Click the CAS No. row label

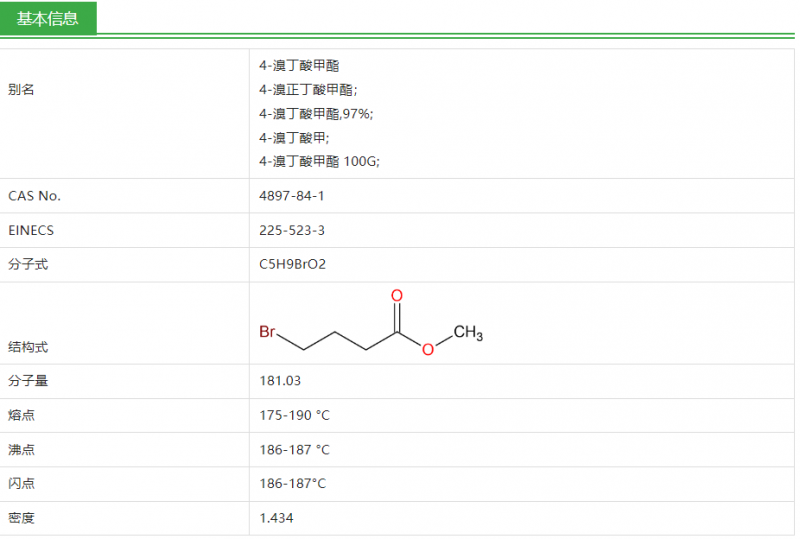34,196
